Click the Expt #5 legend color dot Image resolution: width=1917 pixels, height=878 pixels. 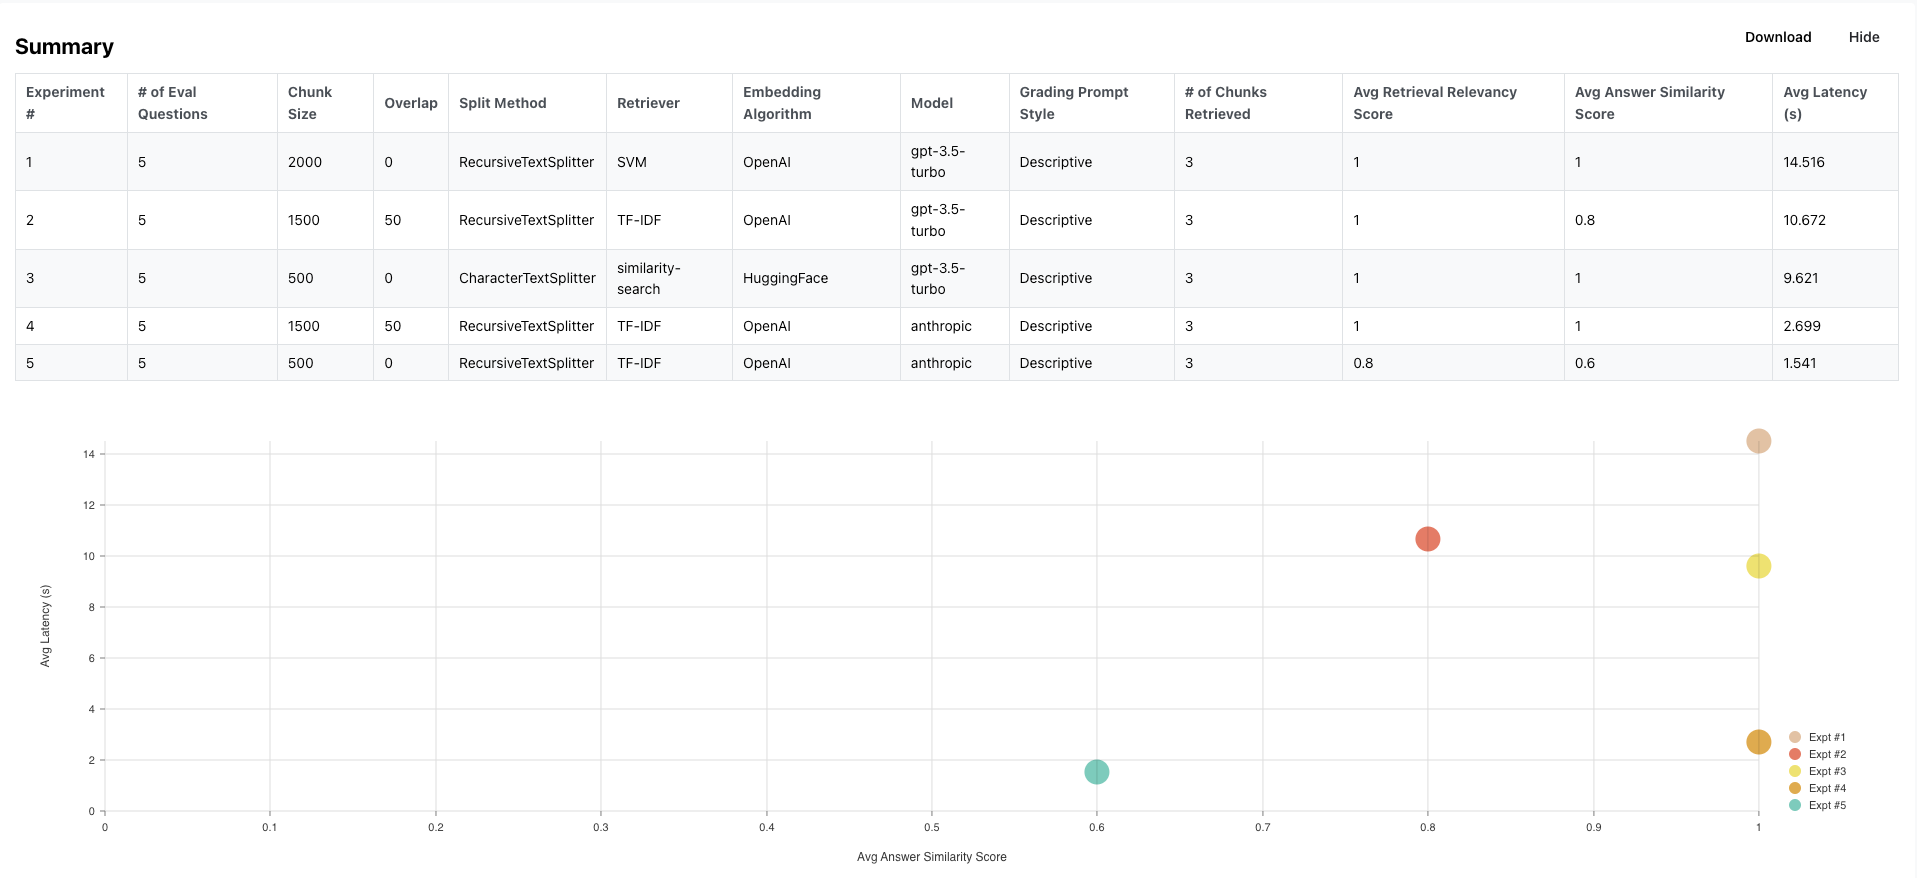click(1795, 805)
